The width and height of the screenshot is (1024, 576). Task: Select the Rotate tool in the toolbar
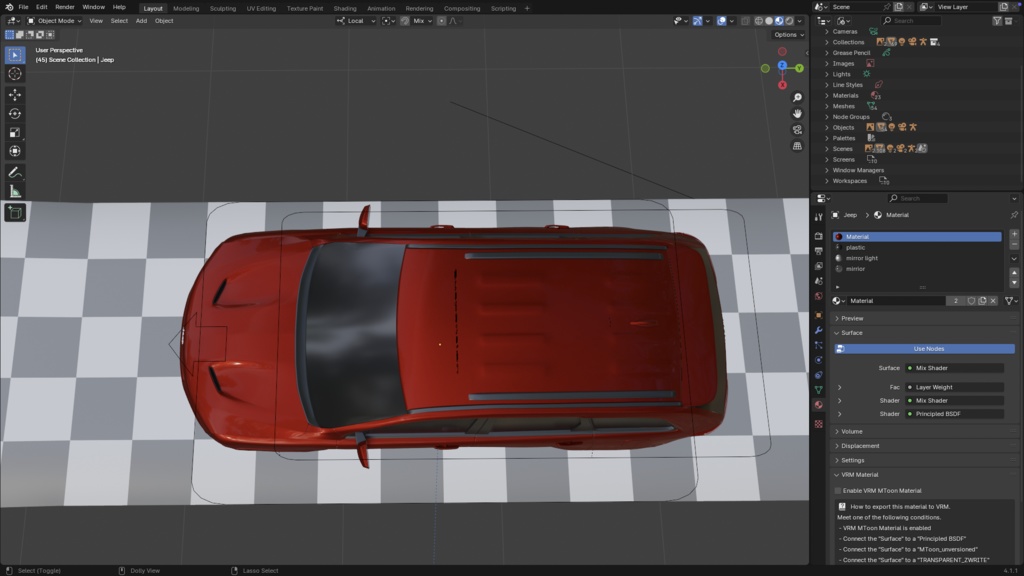pyautogui.click(x=15, y=113)
